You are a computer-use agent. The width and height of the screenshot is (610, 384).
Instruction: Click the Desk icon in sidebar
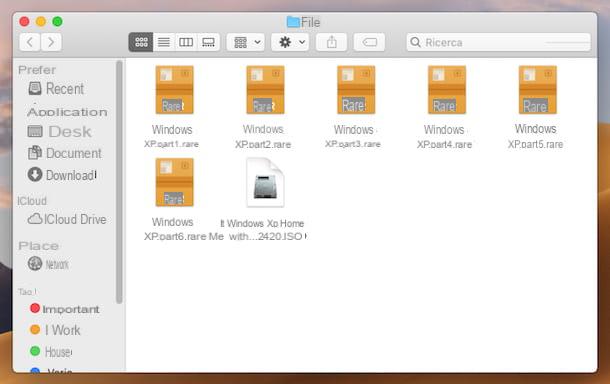[x=35, y=131]
